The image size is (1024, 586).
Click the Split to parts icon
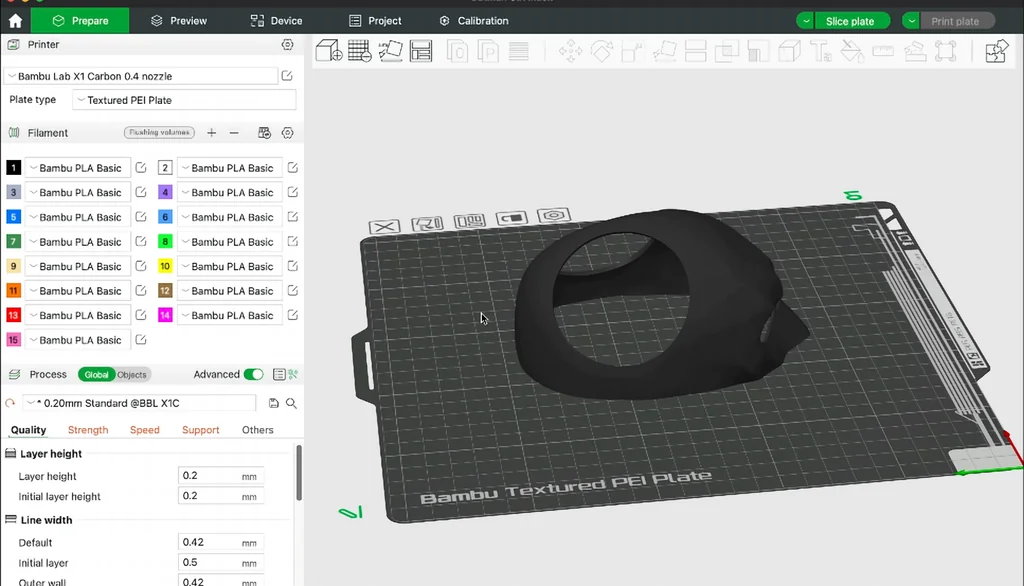(x=488, y=51)
